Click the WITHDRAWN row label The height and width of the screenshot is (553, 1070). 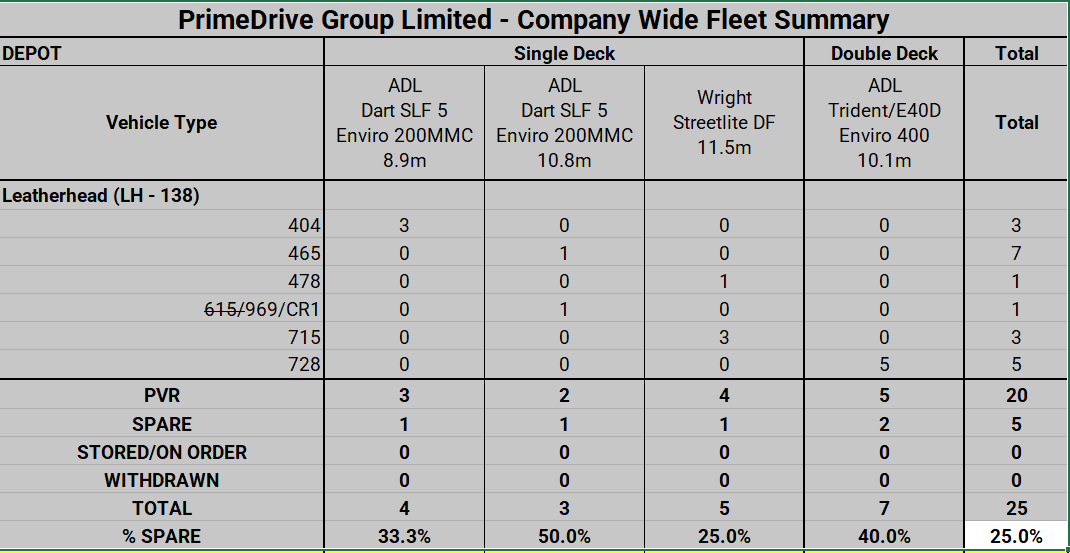click(x=162, y=480)
